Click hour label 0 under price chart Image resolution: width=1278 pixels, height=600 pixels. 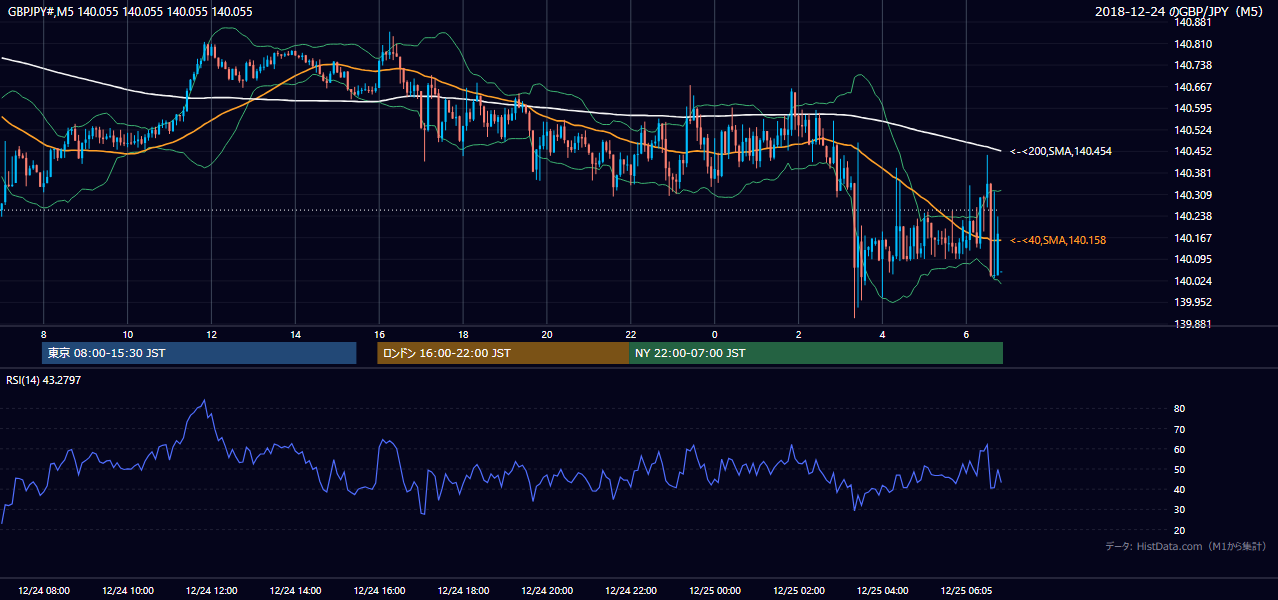(715, 334)
